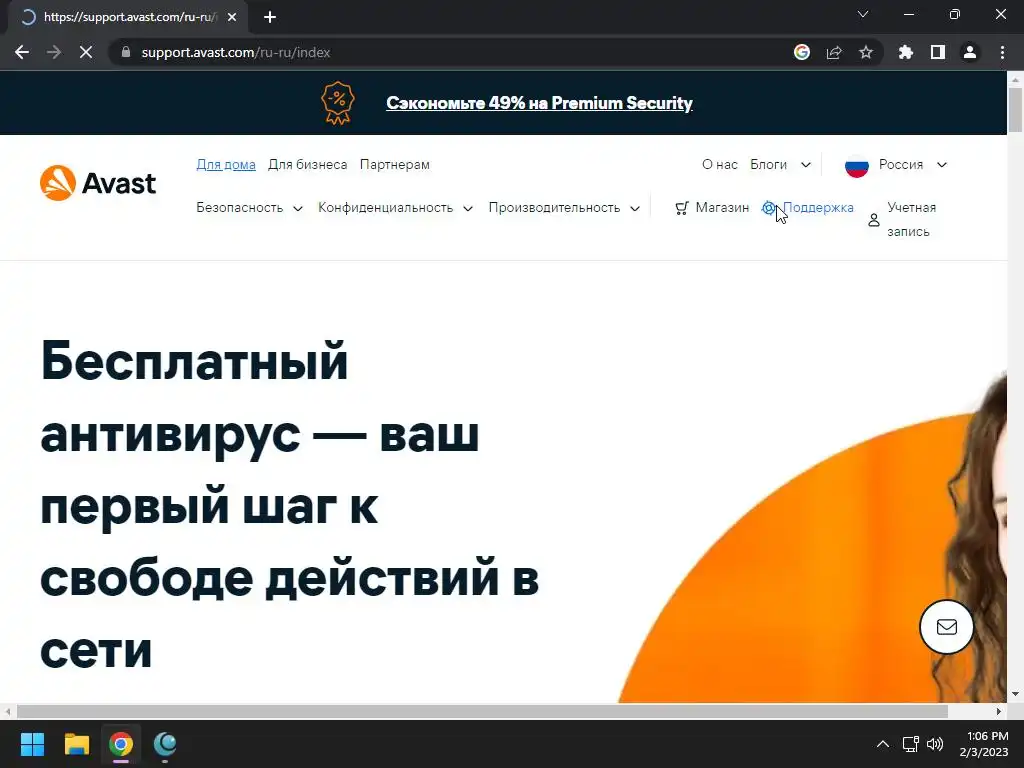Viewport: 1024px width, 768px height.
Task: Bookmark this page with star icon
Action: (866, 52)
